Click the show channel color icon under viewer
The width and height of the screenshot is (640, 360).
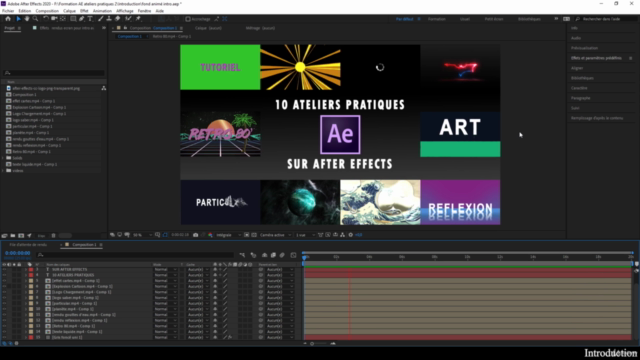210,235
